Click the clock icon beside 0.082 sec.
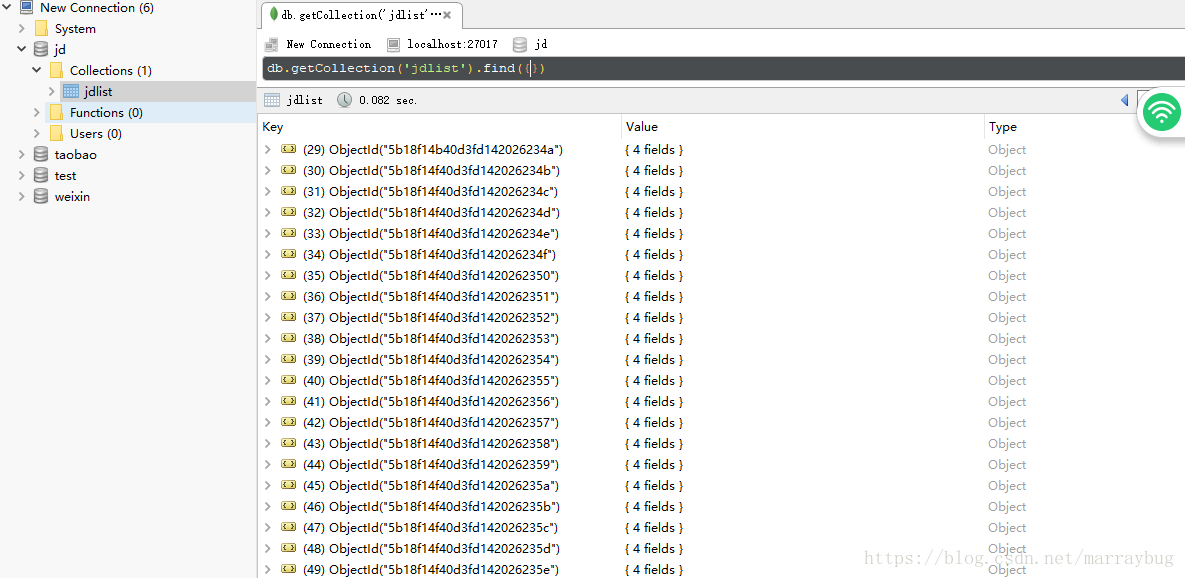The height and width of the screenshot is (578, 1185). tap(345, 100)
